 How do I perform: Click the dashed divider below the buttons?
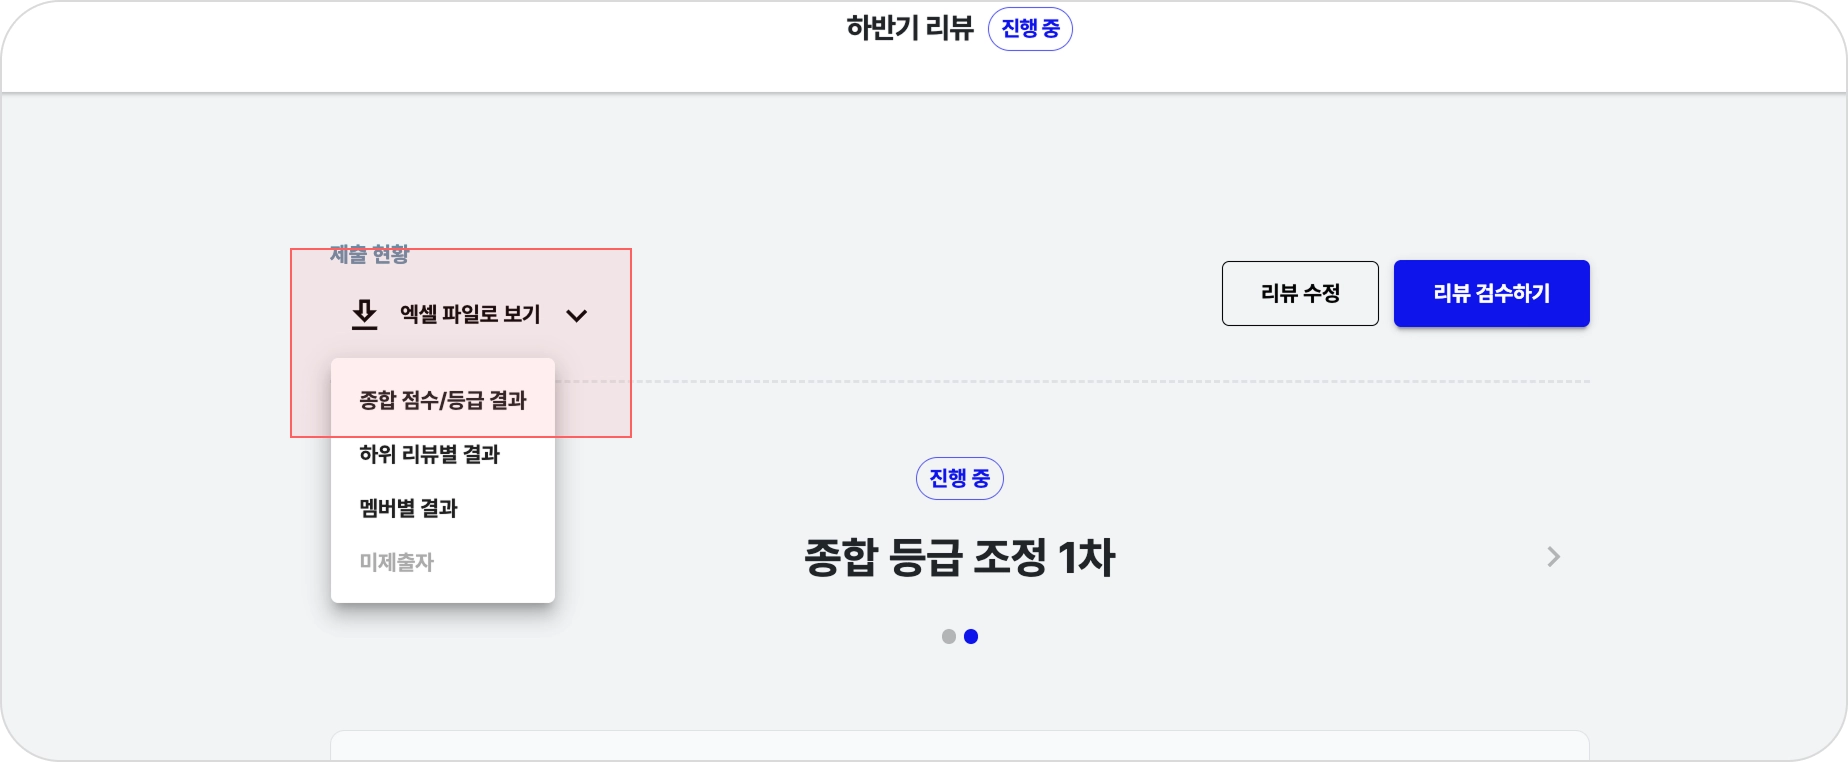tap(1072, 381)
